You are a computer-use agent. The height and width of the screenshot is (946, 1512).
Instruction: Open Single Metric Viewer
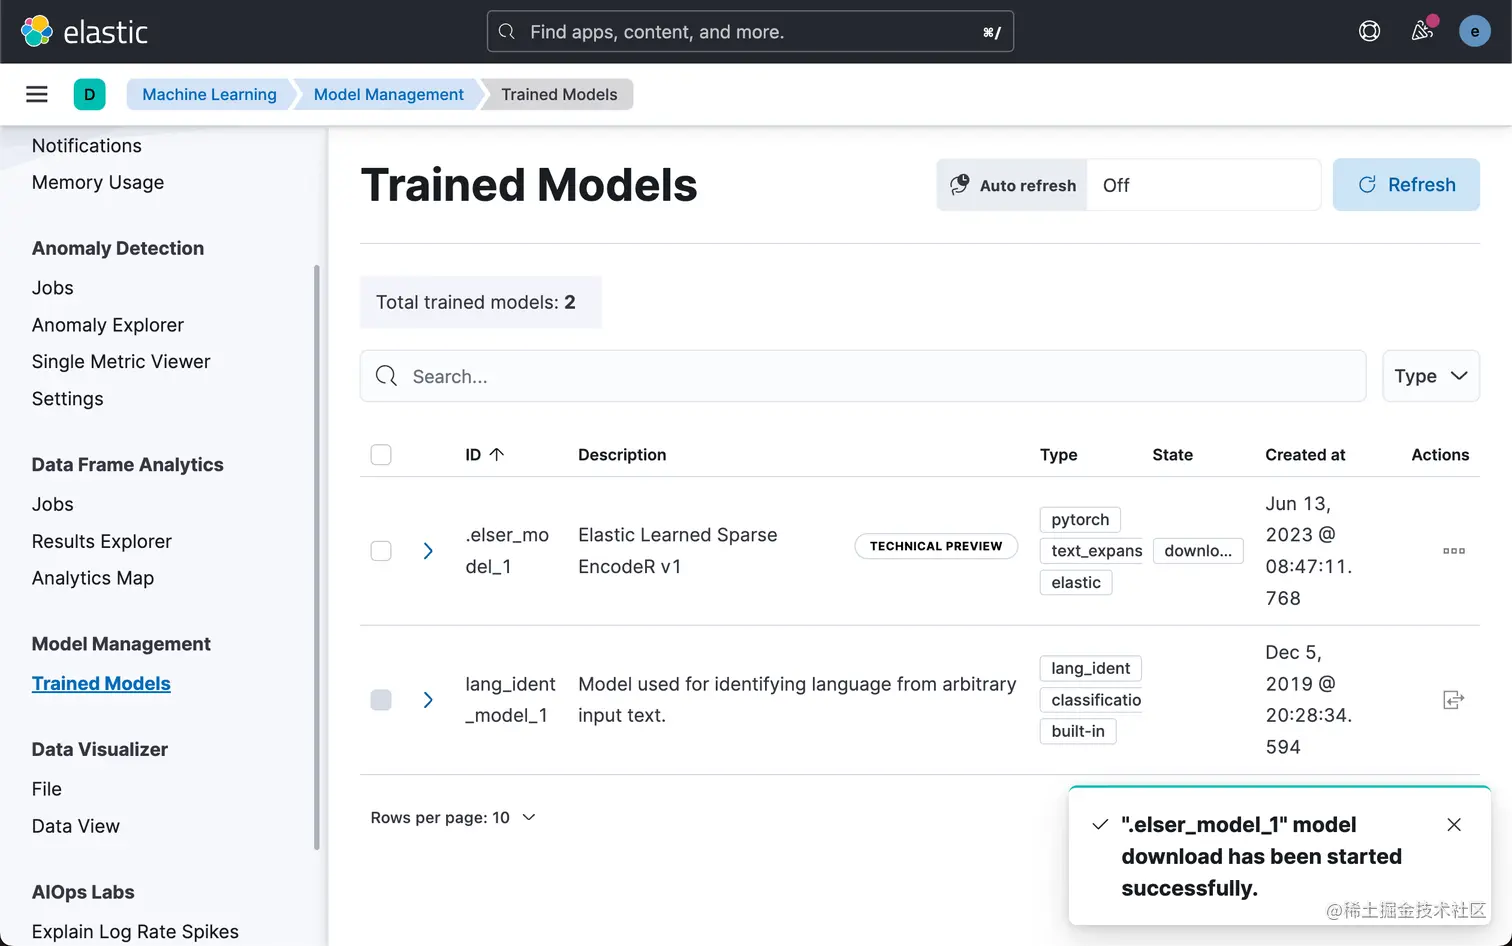click(x=121, y=362)
